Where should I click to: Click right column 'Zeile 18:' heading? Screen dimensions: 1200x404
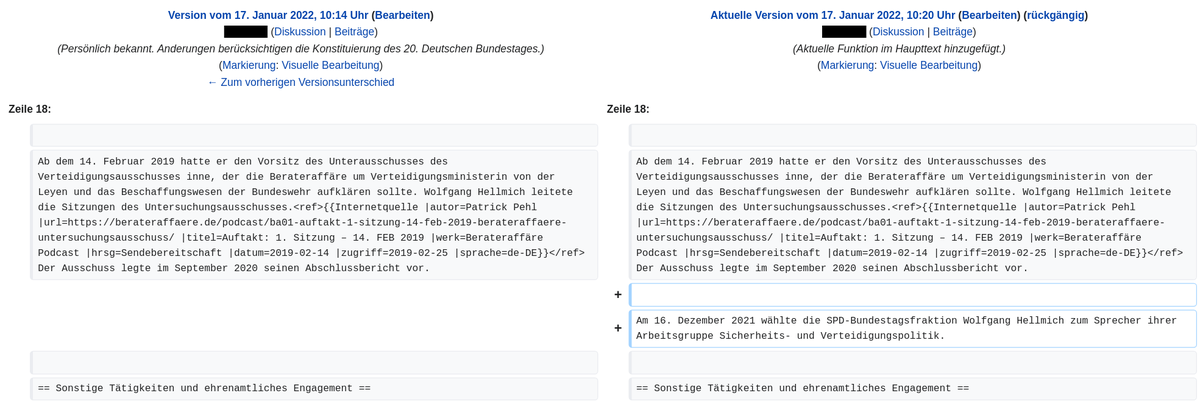pyautogui.click(x=628, y=109)
